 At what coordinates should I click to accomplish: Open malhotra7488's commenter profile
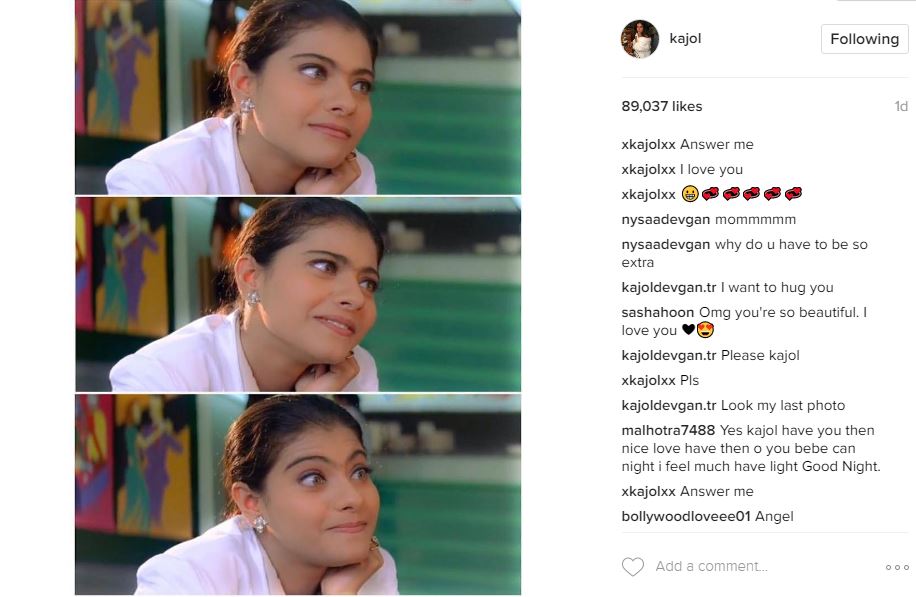click(x=668, y=431)
